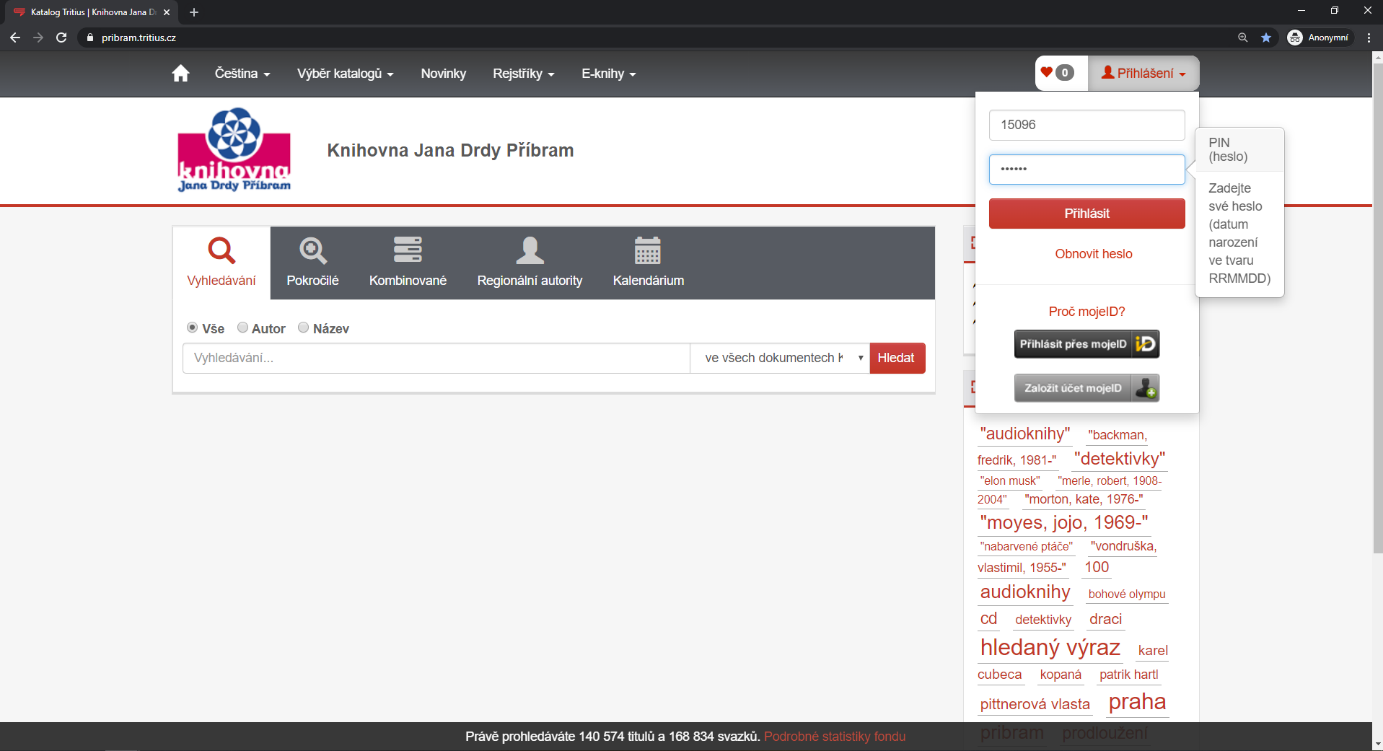Click the PIN password field
The width and height of the screenshot is (1383, 751).
[x=1087, y=169]
